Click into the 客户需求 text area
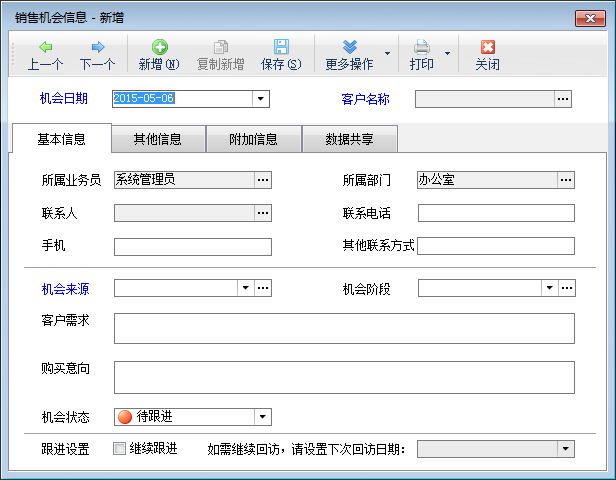616x480 pixels. point(344,328)
